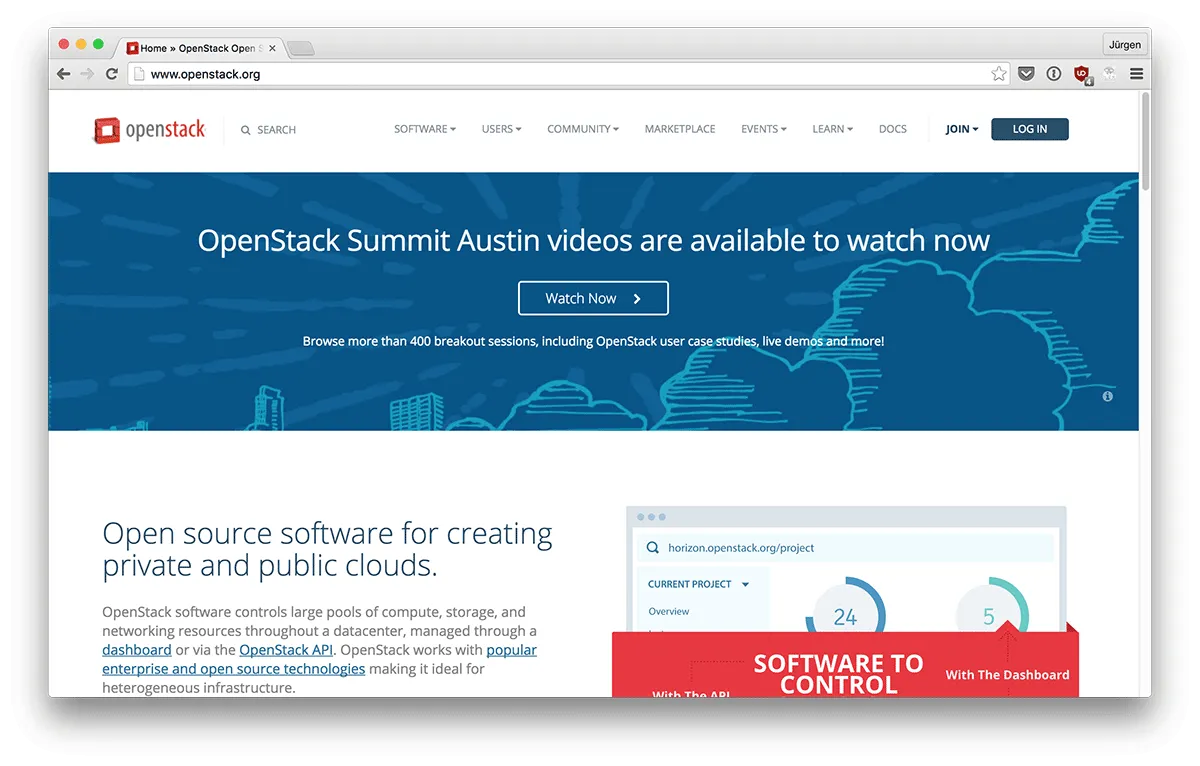The width and height of the screenshot is (1200, 766).
Task: Open the uBlock Origin extension icon
Action: coord(1082,74)
